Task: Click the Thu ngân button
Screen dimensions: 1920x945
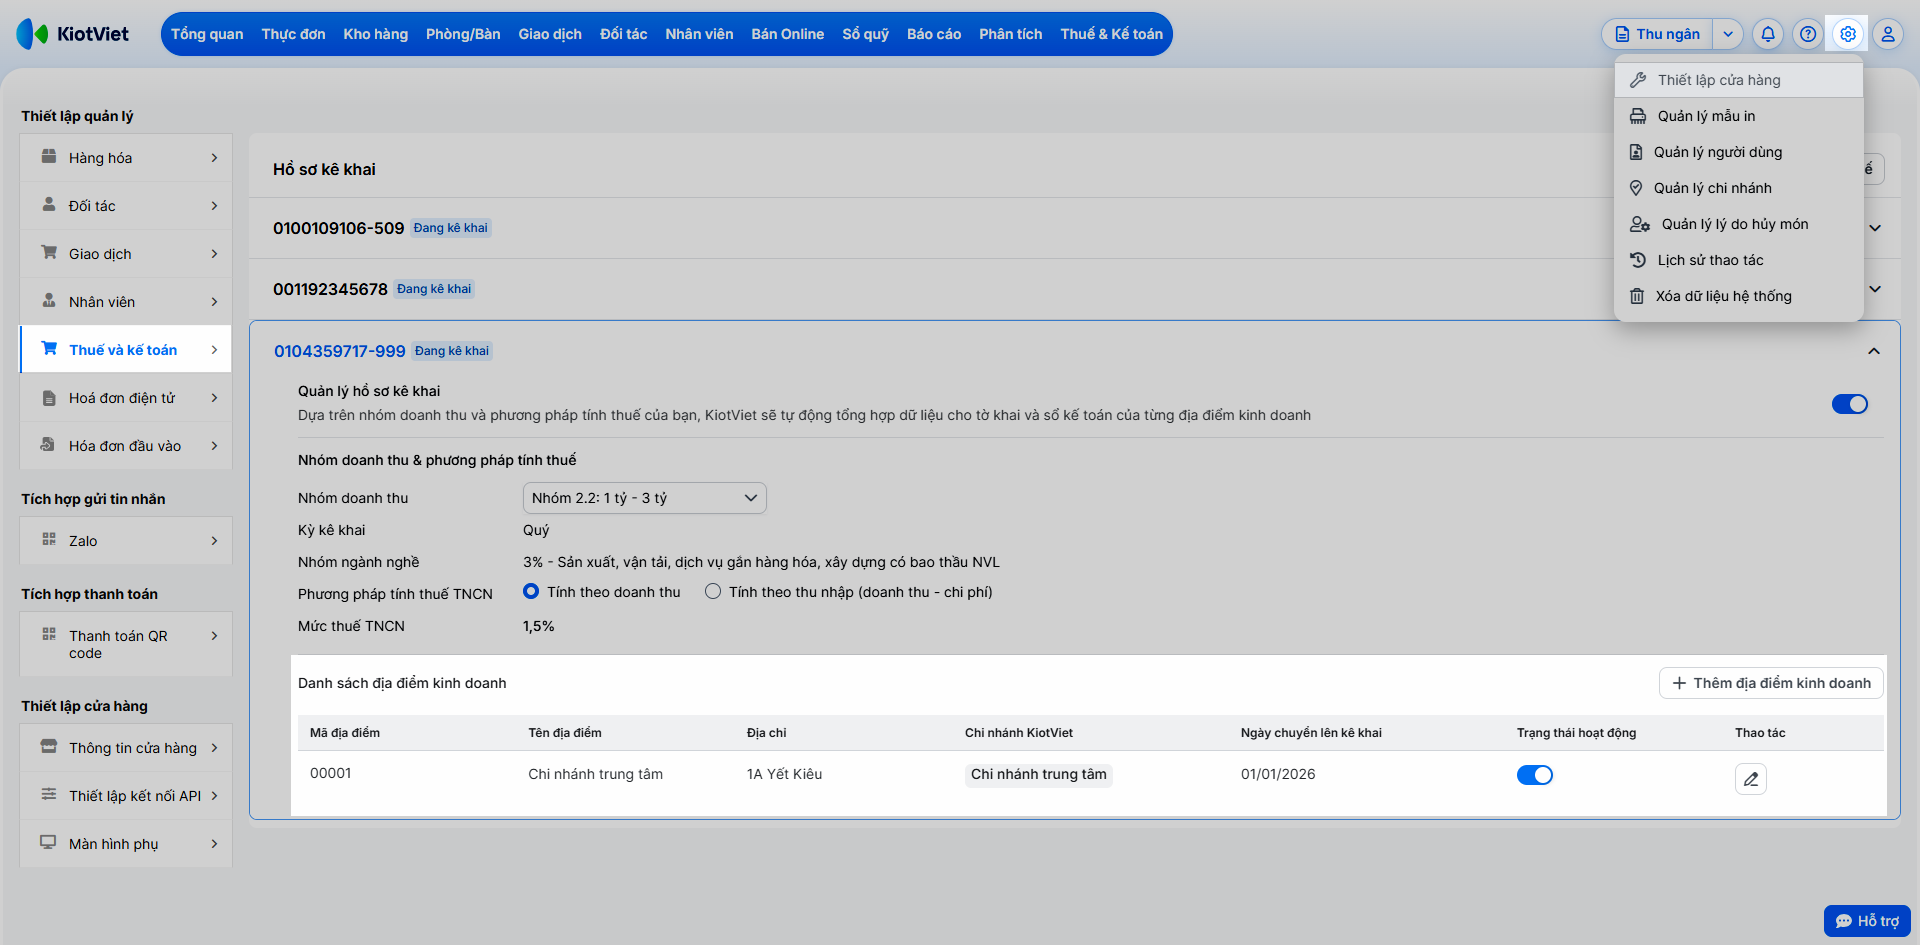Action: pos(1657,34)
